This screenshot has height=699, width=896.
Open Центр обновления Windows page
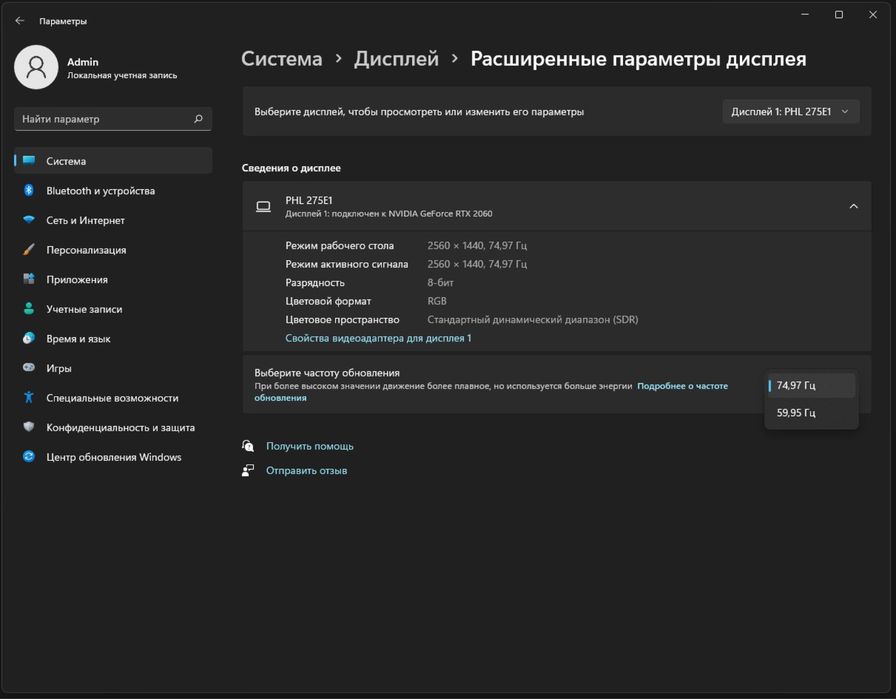coord(113,457)
